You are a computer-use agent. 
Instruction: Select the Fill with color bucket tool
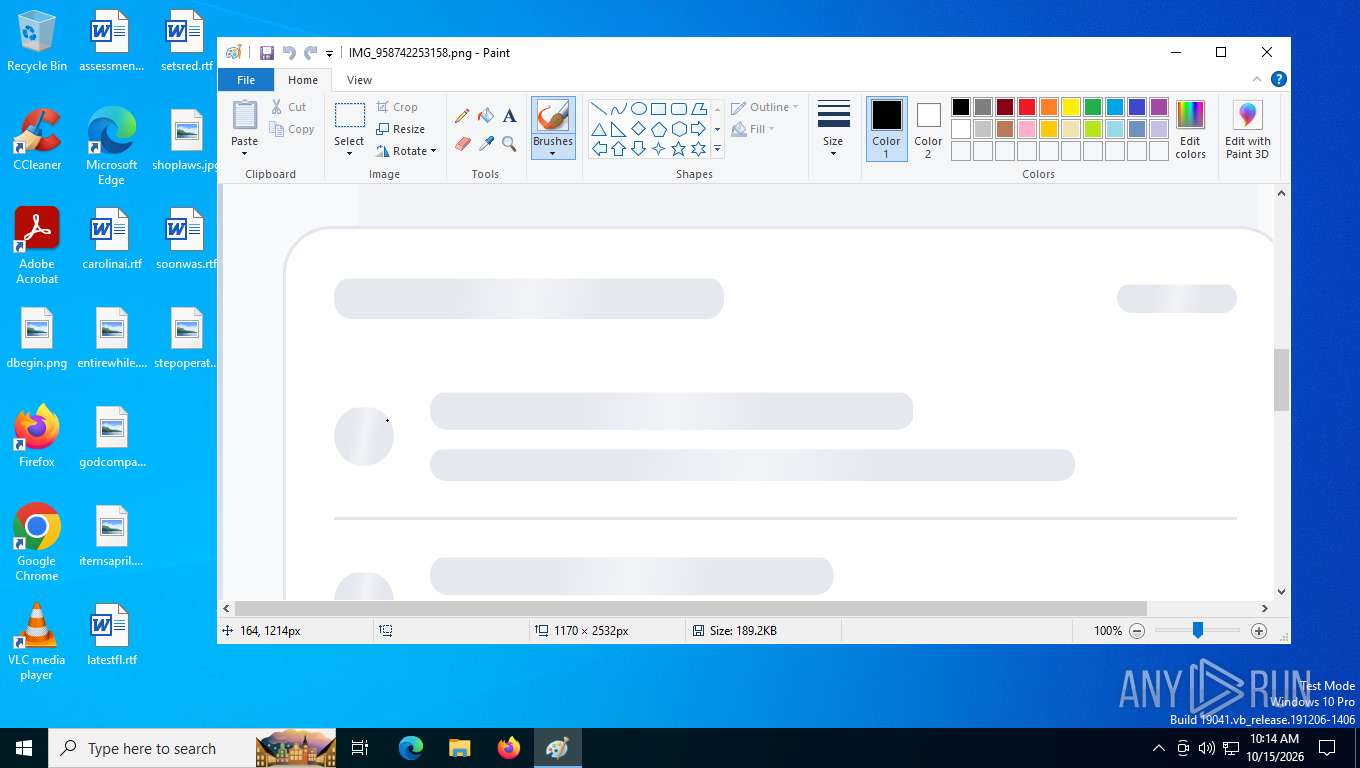[486, 116]
